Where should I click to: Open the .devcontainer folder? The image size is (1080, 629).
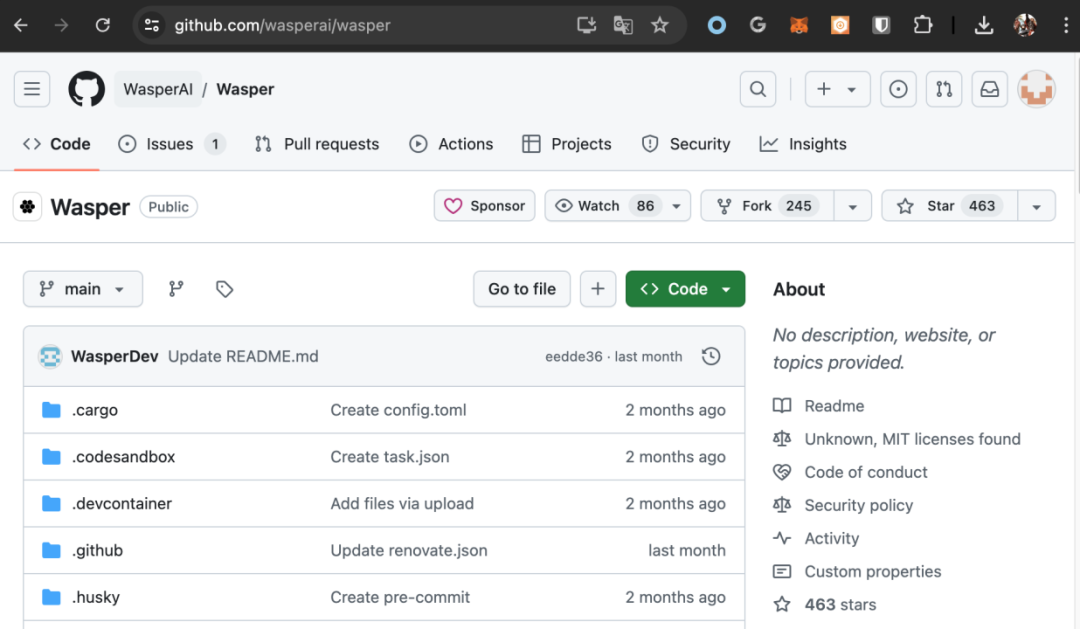[122, 504]
